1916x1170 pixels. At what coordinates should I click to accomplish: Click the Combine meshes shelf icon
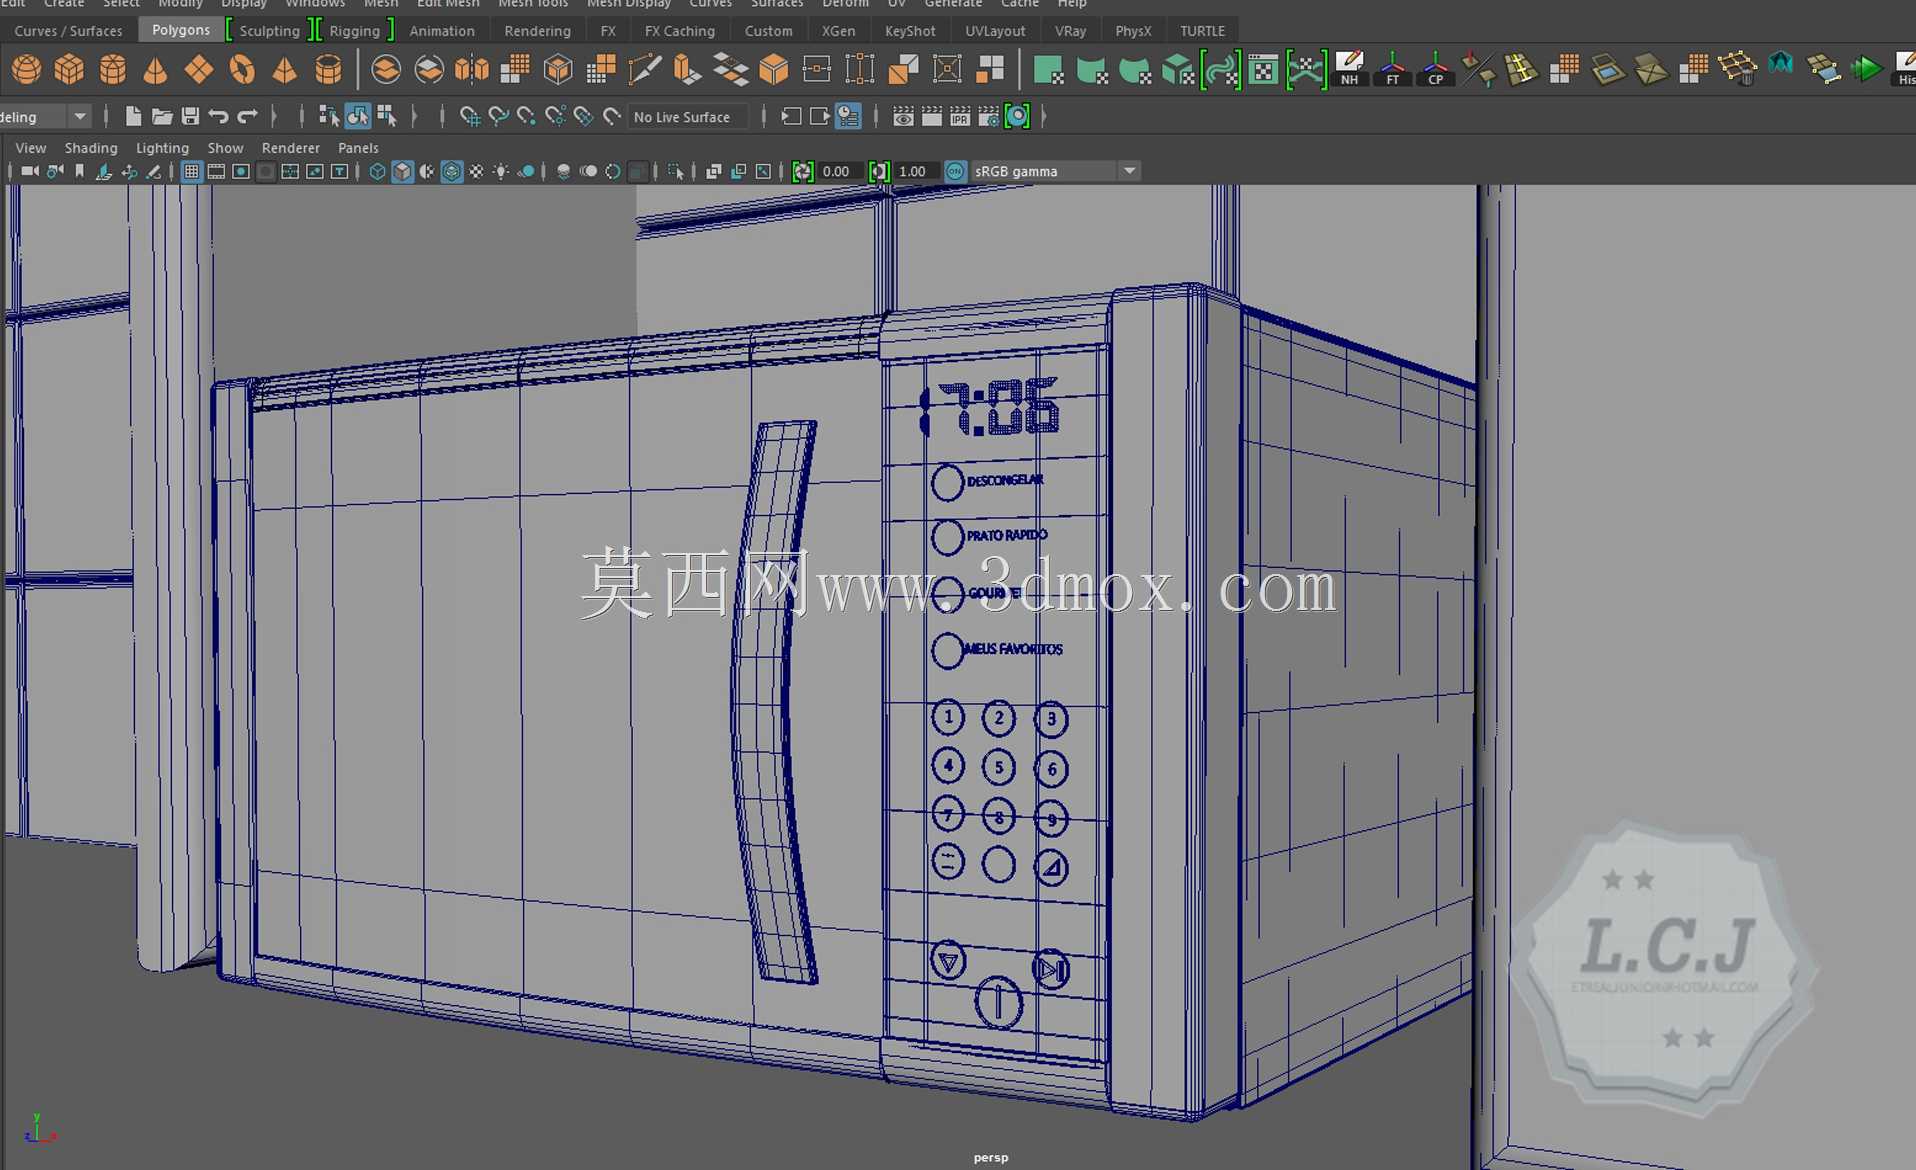[386, 70]
